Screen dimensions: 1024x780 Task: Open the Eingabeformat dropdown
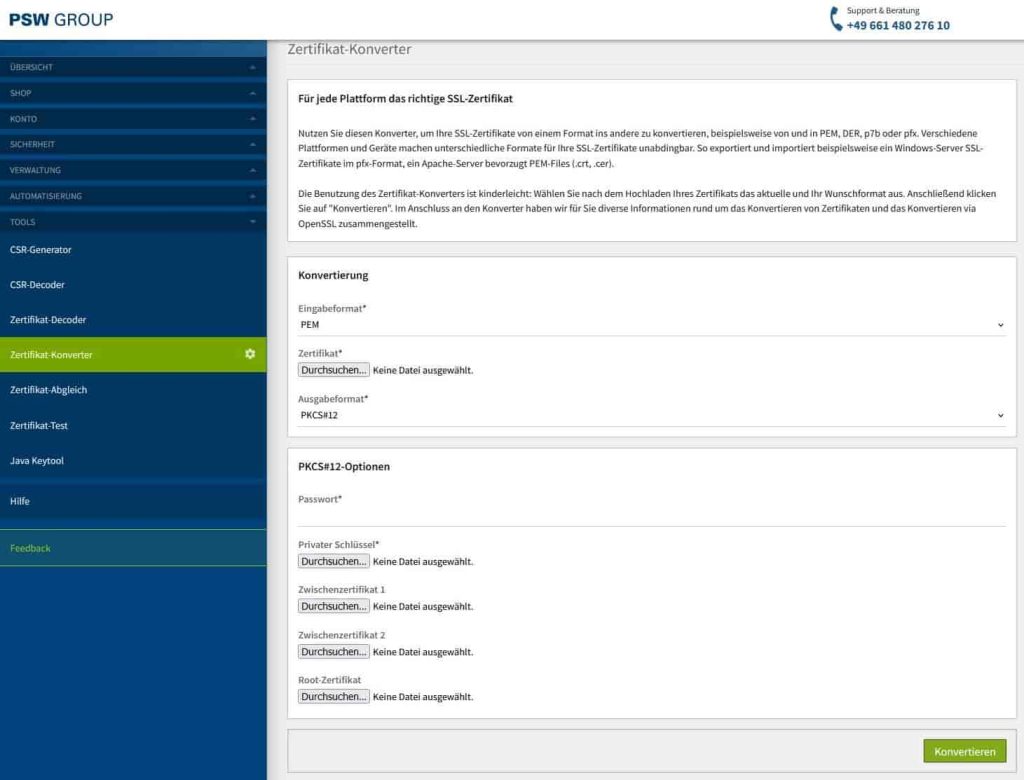click(650, 324)
